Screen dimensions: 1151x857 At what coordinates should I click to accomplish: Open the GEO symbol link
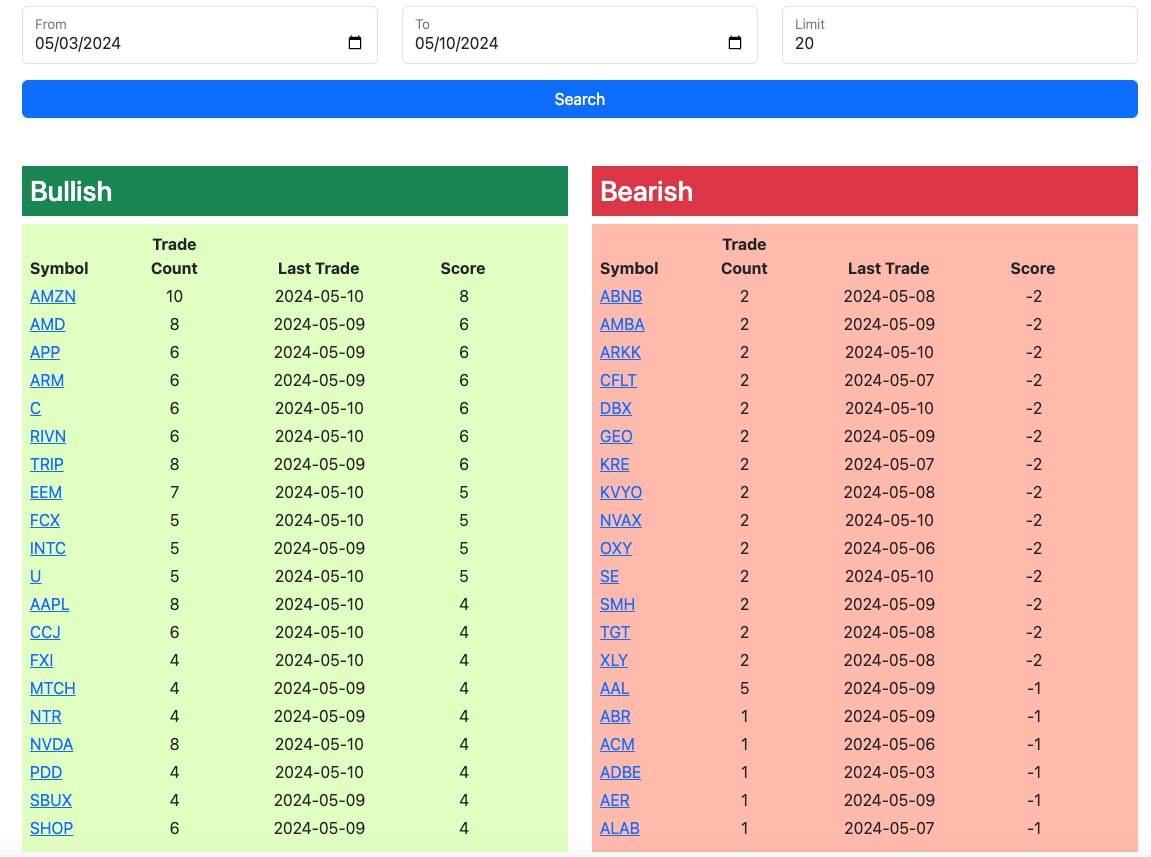[x=616, y=436]
